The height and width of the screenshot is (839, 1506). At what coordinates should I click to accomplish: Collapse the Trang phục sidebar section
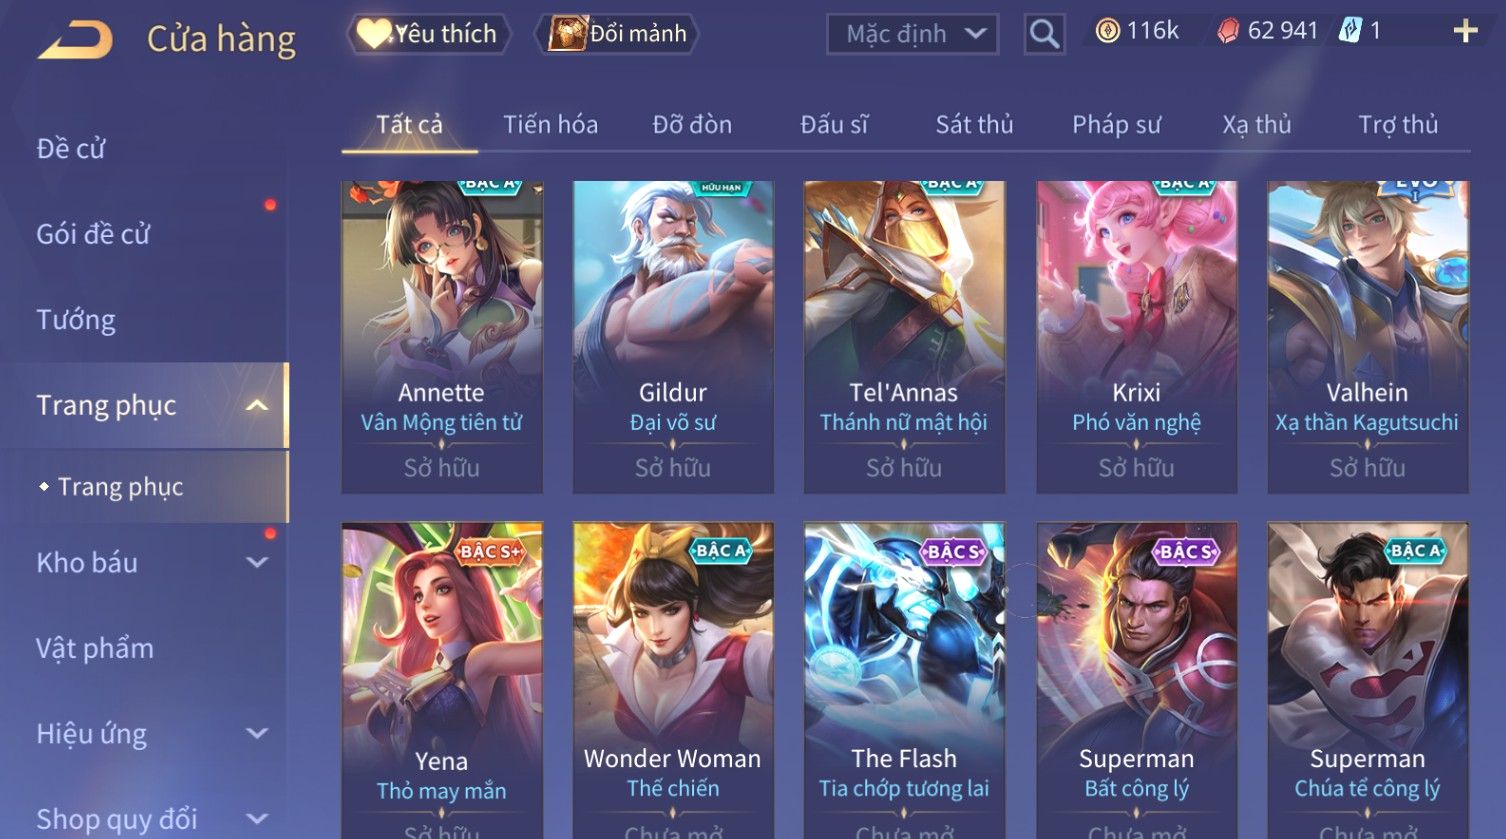(x=257, y=405)
